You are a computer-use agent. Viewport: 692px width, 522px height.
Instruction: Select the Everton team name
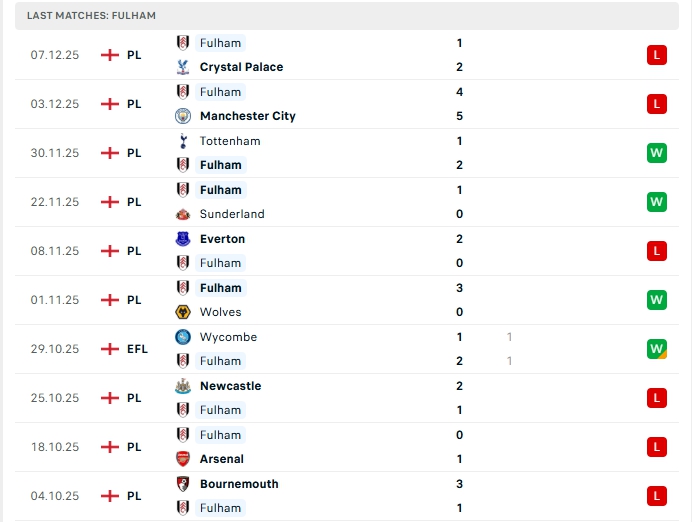pos(222,239)
